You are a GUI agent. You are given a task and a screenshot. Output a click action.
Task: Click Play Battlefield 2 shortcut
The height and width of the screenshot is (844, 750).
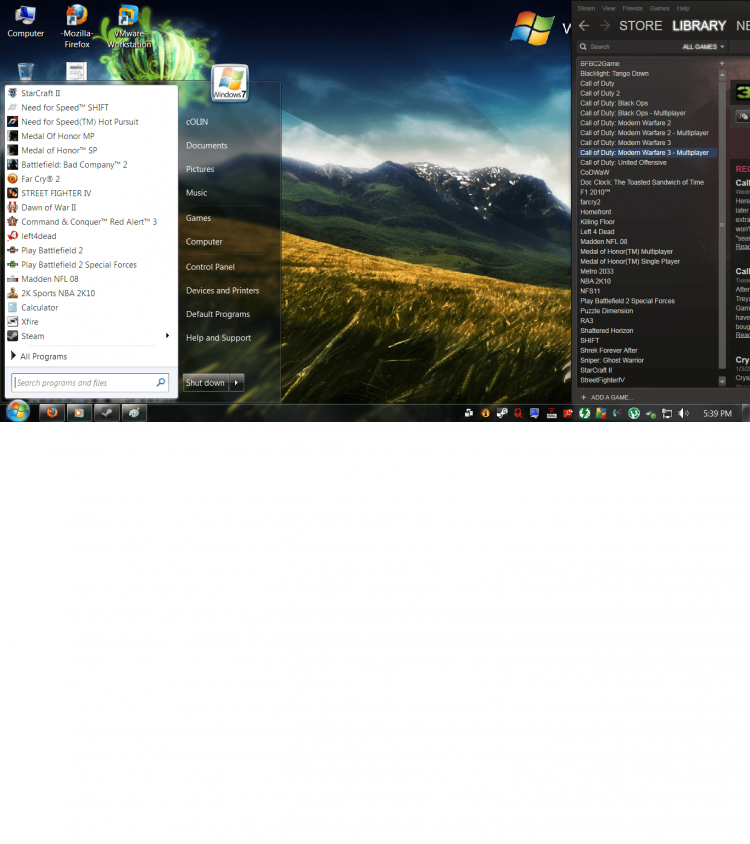pos(52,250)
